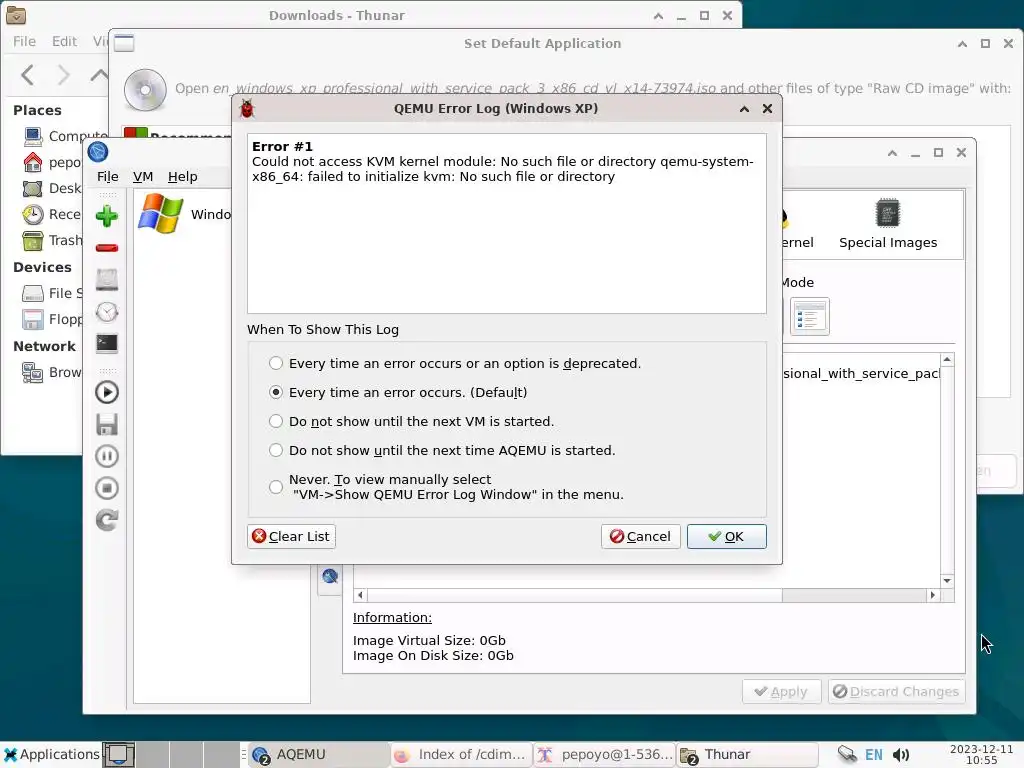This screenshot has height=768, width=1024.
Task: Open the Applications menu in the panel
Action: tap(51, 754)
